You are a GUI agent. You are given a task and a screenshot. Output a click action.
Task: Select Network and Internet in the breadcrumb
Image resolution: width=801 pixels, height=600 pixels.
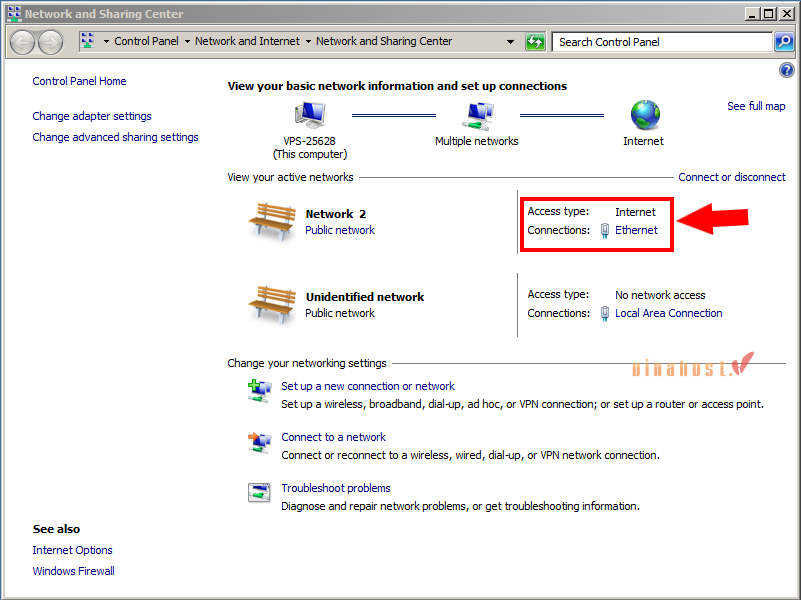(x=247, y=42)
